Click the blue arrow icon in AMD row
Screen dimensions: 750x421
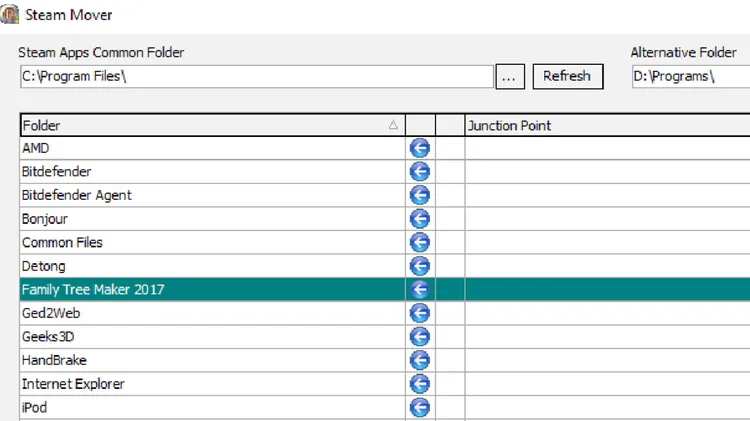pyautogui.click(x=419, y=148)
